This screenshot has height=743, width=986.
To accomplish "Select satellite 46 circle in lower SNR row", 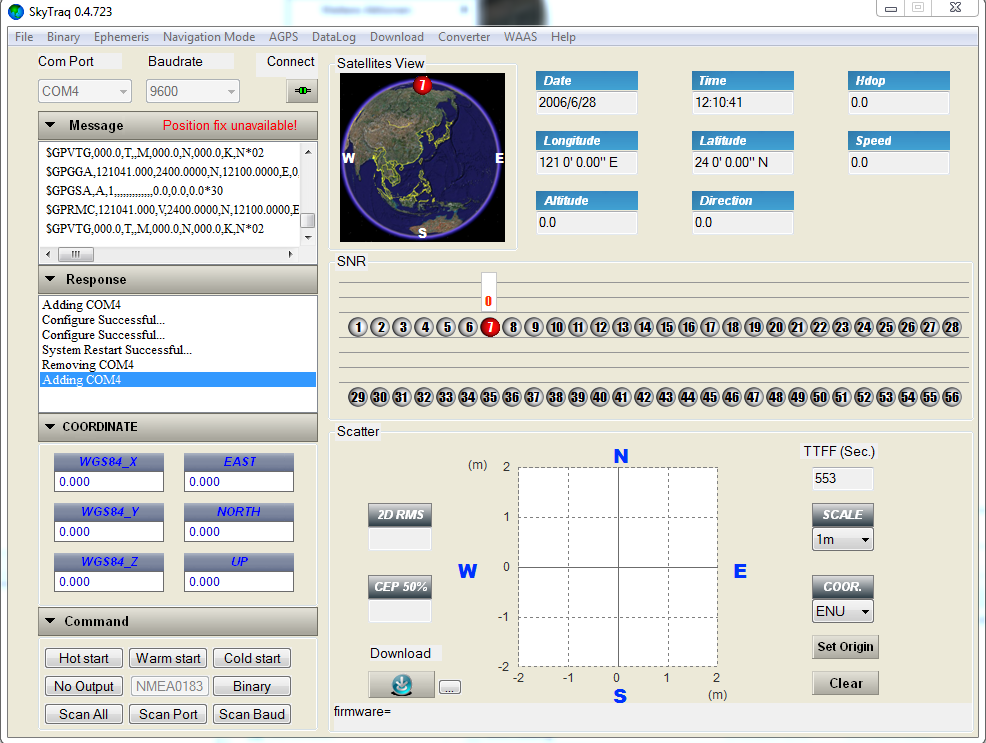I will click(x=732, y=397).
